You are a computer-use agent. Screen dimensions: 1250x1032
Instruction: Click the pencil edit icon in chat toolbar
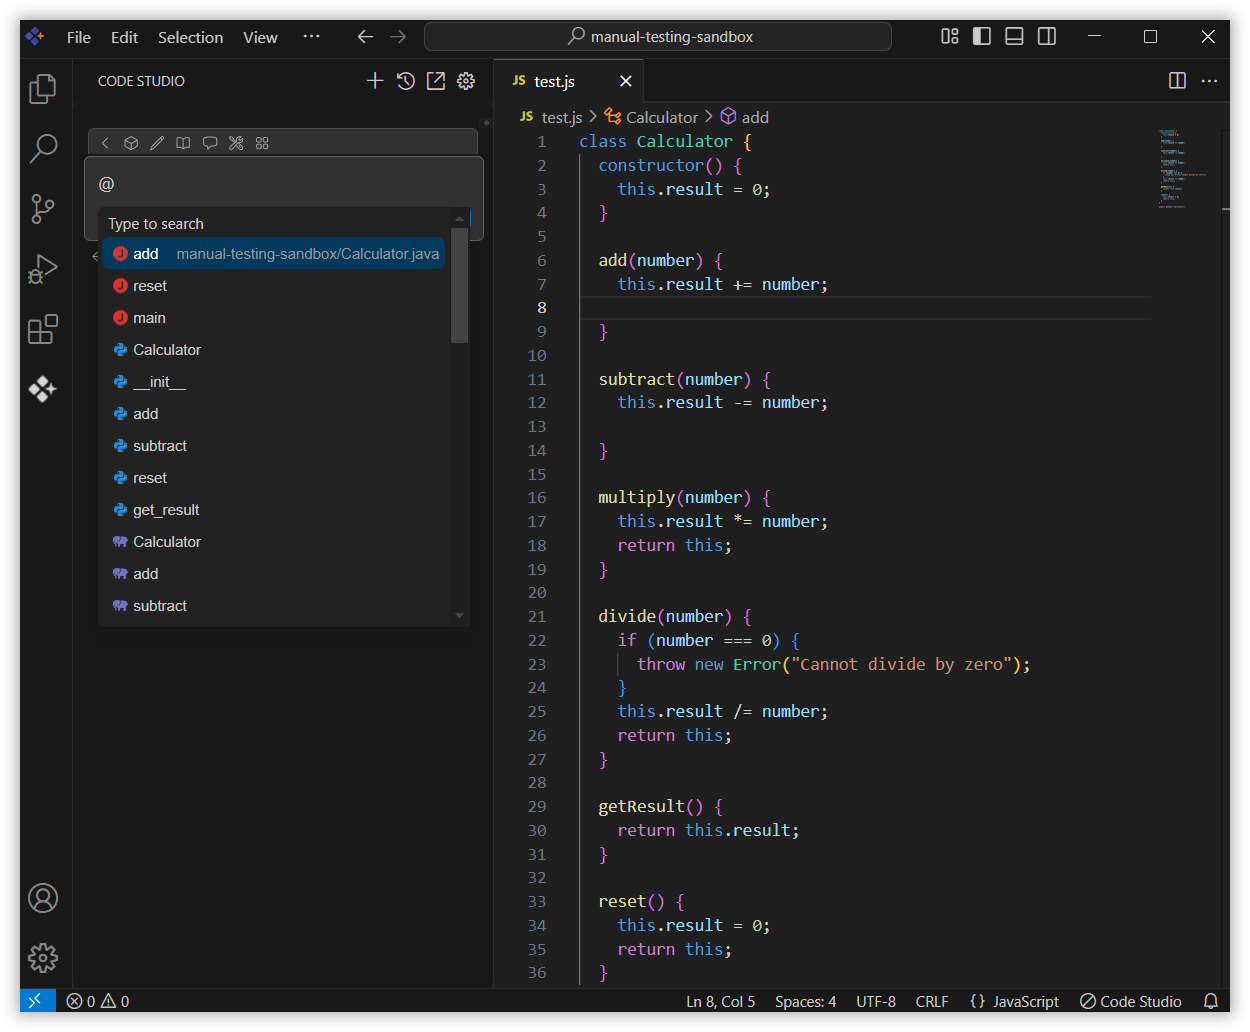coord(157,143)
